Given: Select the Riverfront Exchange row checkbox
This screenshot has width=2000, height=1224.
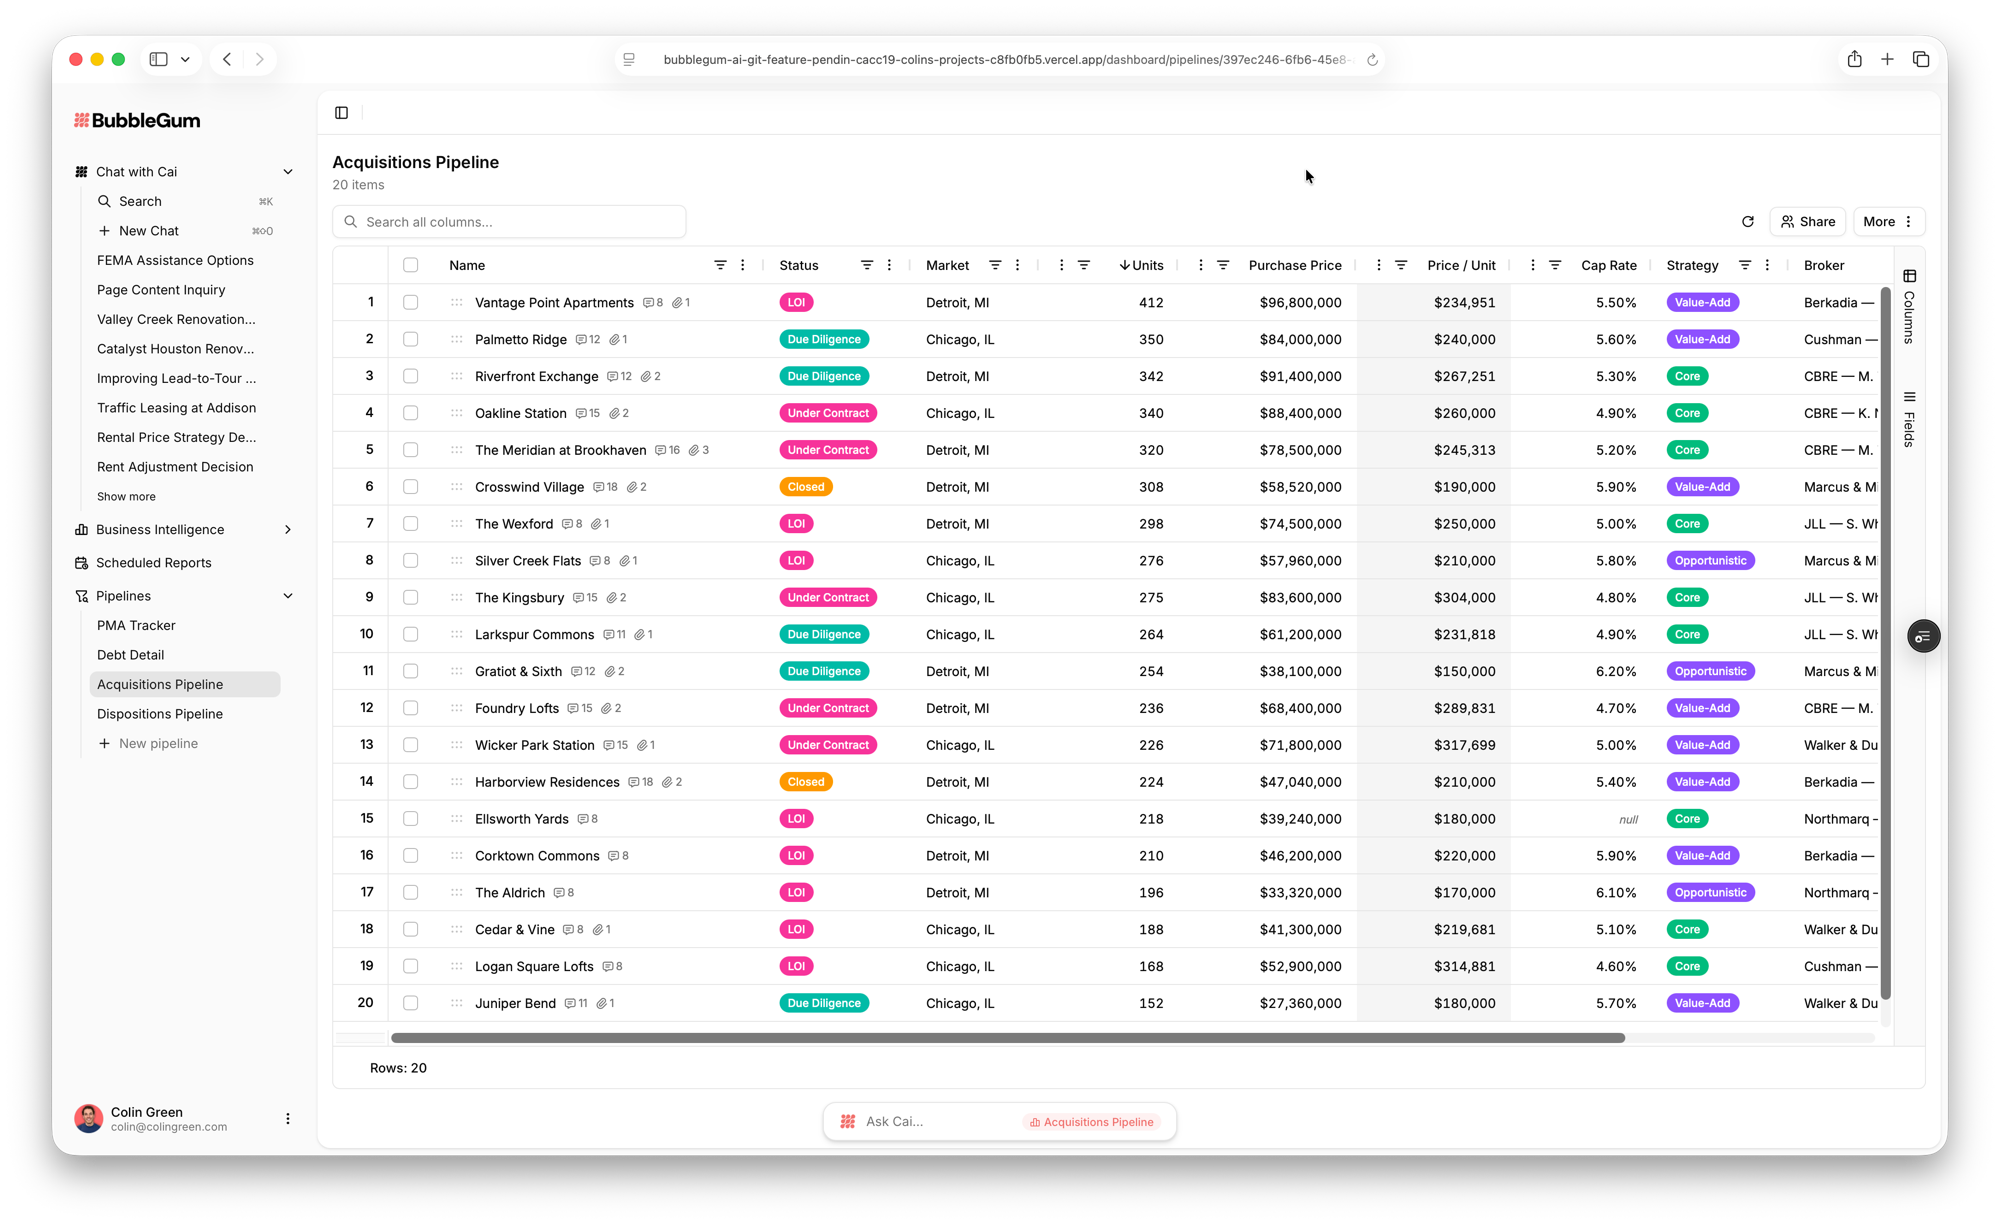Looking at the screenshot, I should [411, 376].
